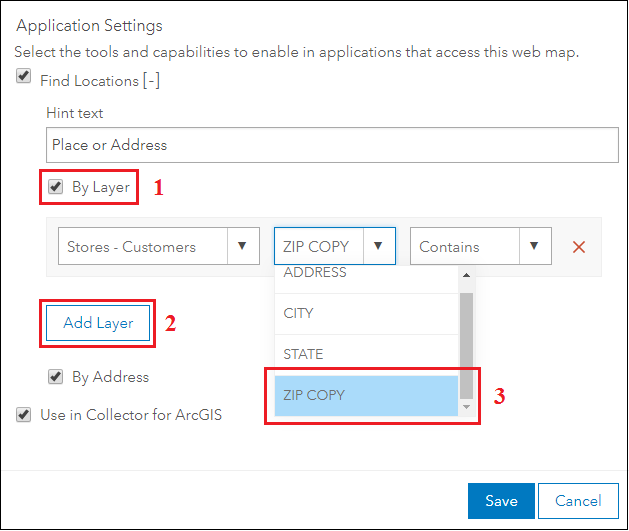Choose ADDRESS from the field list

pyautogui.click(x=366, y=277)
